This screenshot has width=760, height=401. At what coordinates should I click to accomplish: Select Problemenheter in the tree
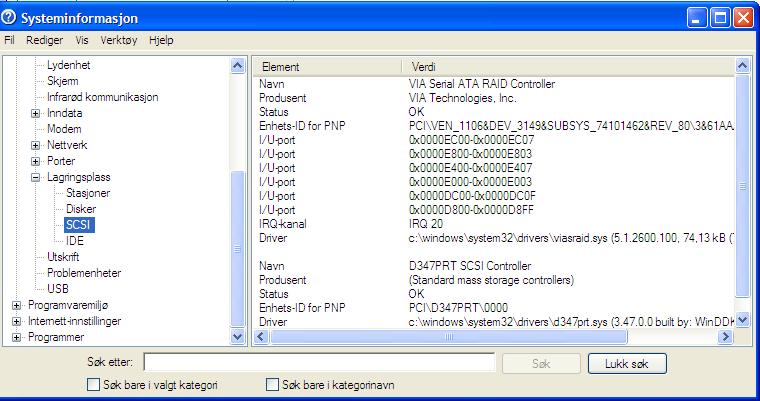(84, 273)
